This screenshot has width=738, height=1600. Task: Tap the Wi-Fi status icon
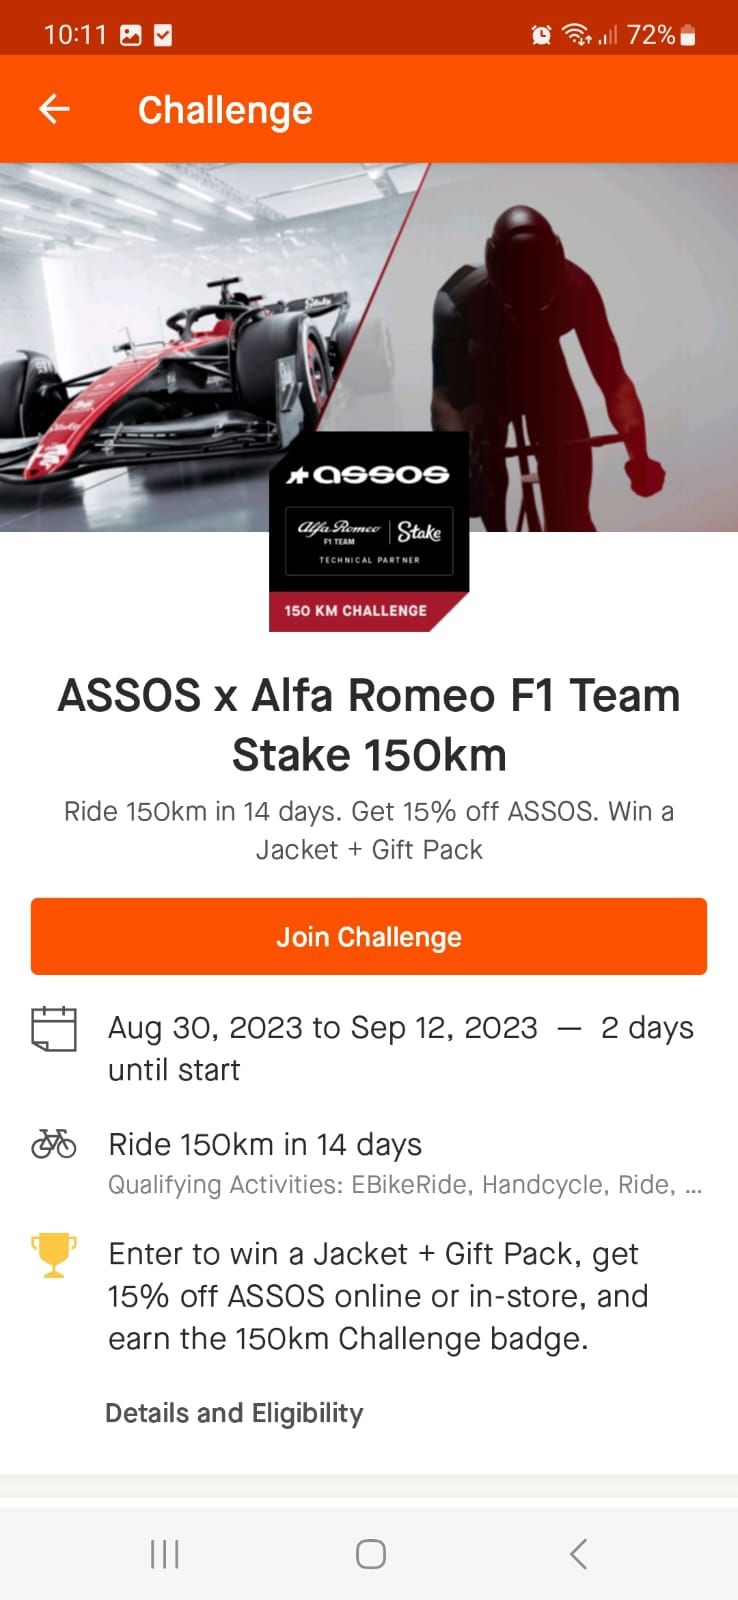pyautogui.click(x=577, y=36)
